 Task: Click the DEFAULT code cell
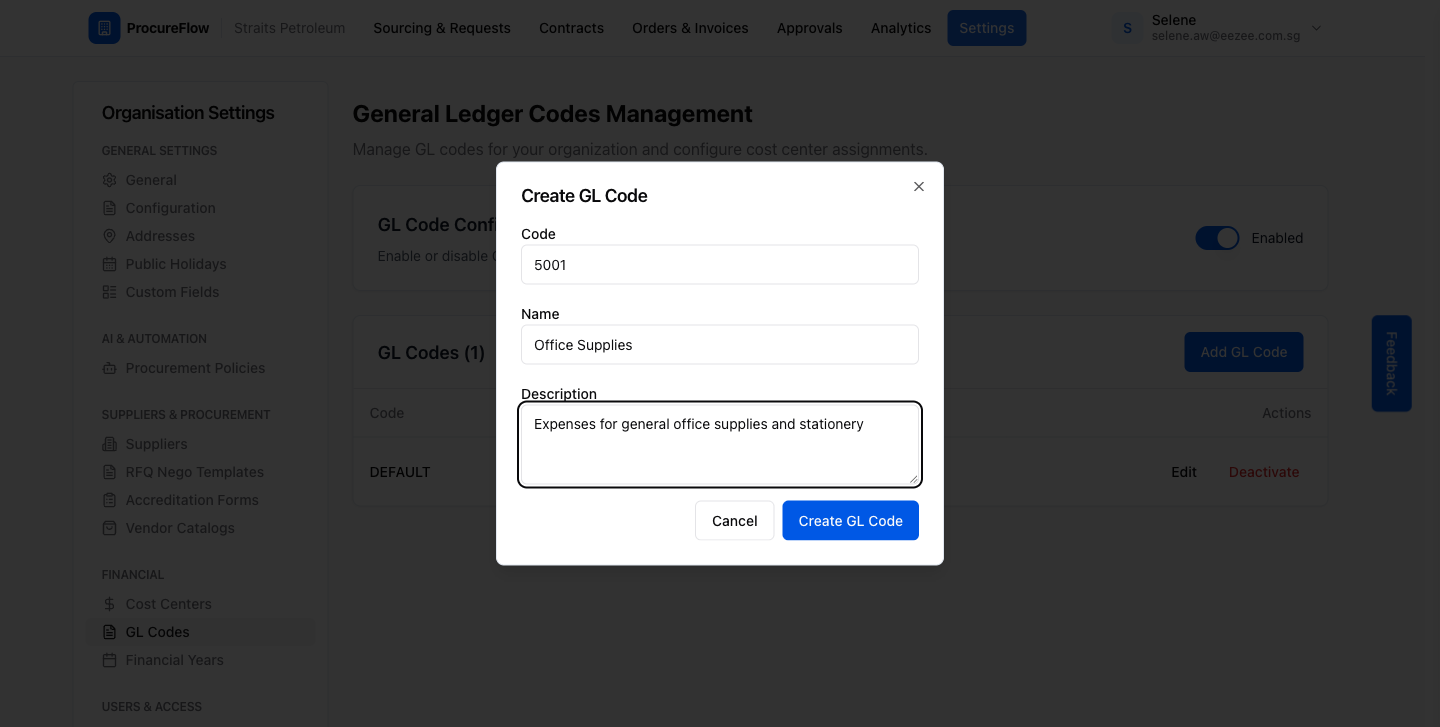click(x=400, y=472)
